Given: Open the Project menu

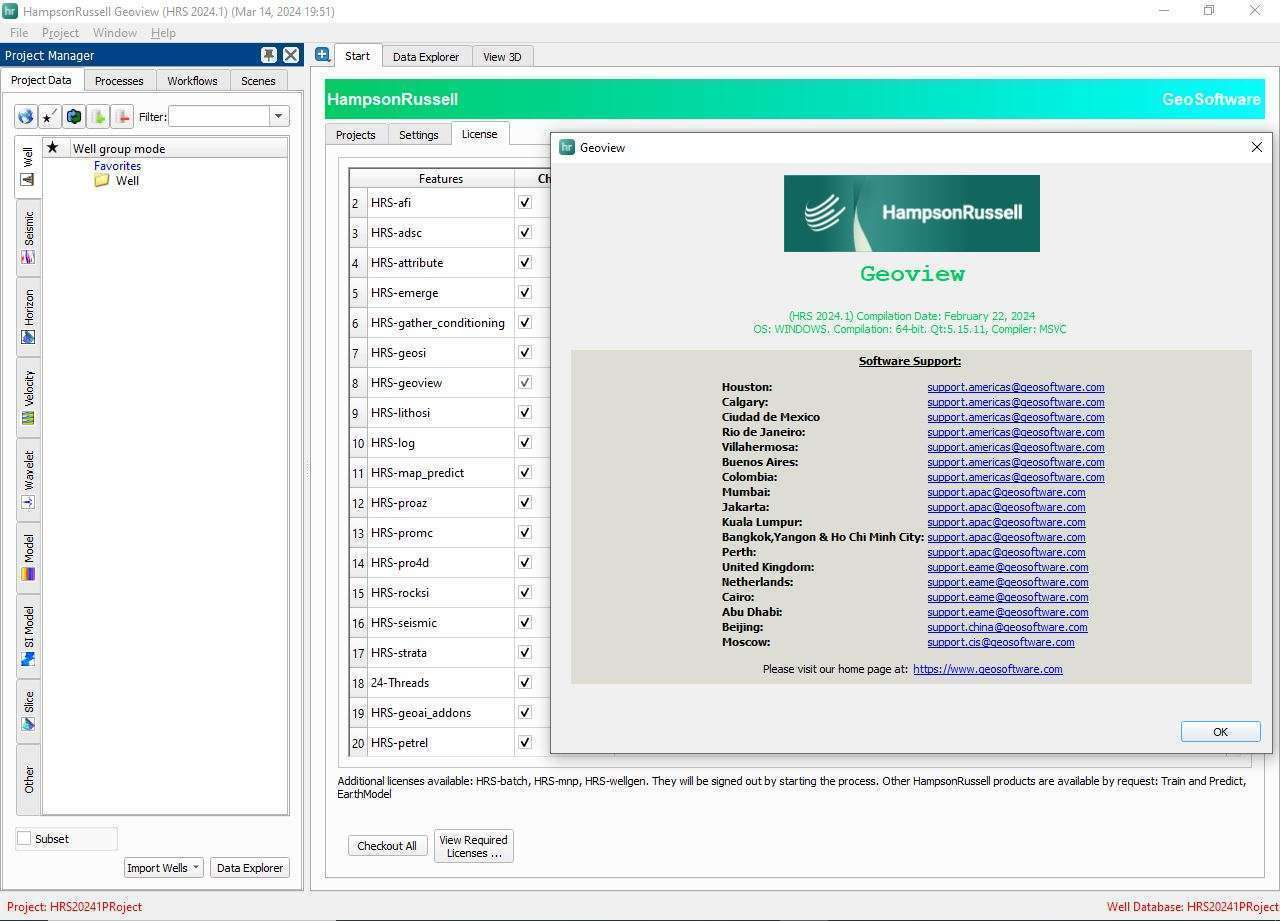Looking at the screenshot, I should [x=60, y=32].
